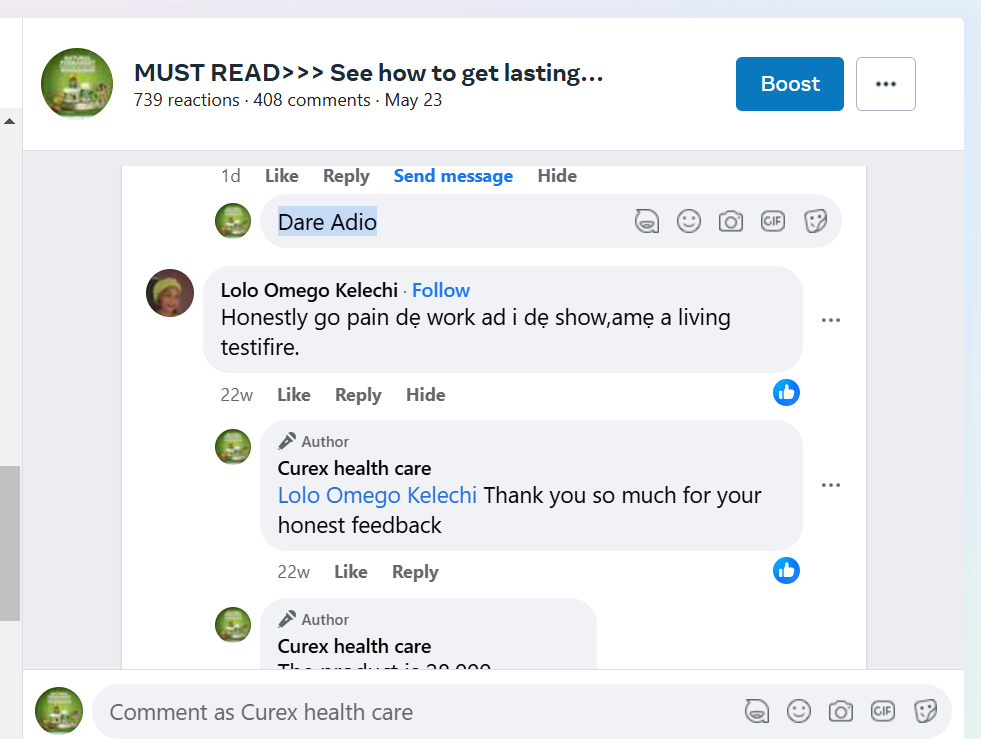Open the sticker picker in the bottom comment box
Viewport: 981px width, 739px height.
[926, 711]
